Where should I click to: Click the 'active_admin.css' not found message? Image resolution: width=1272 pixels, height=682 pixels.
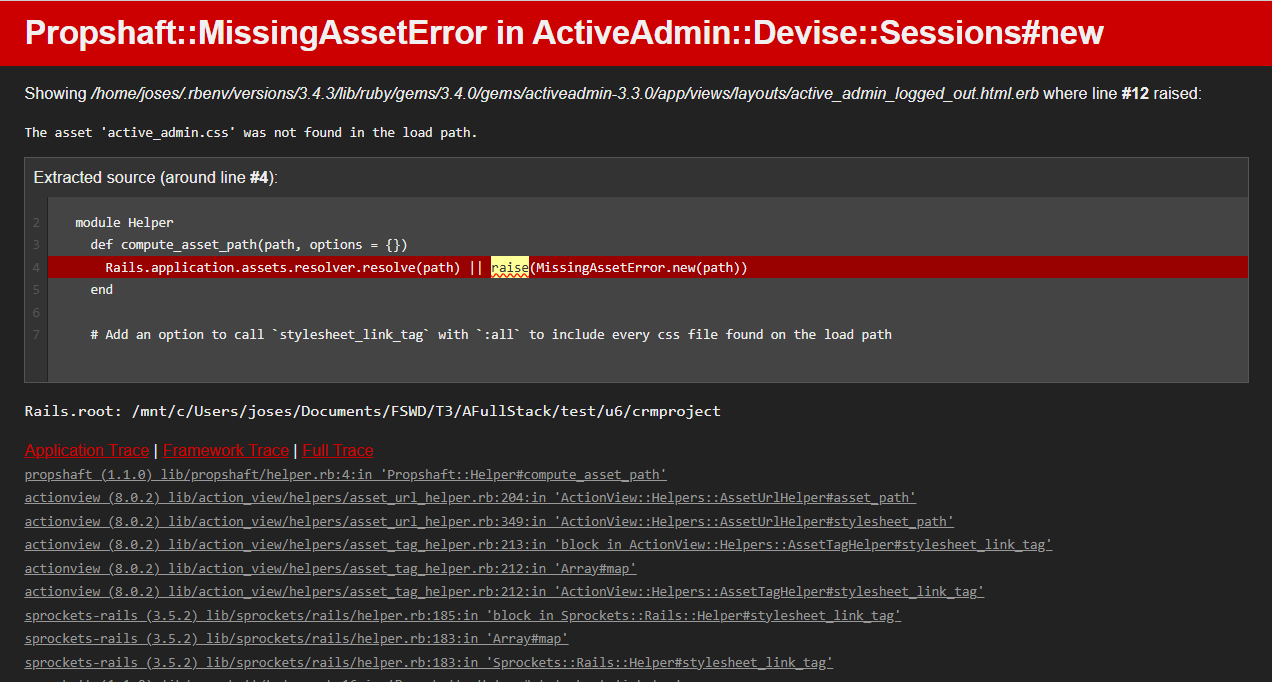click(251, 132)
